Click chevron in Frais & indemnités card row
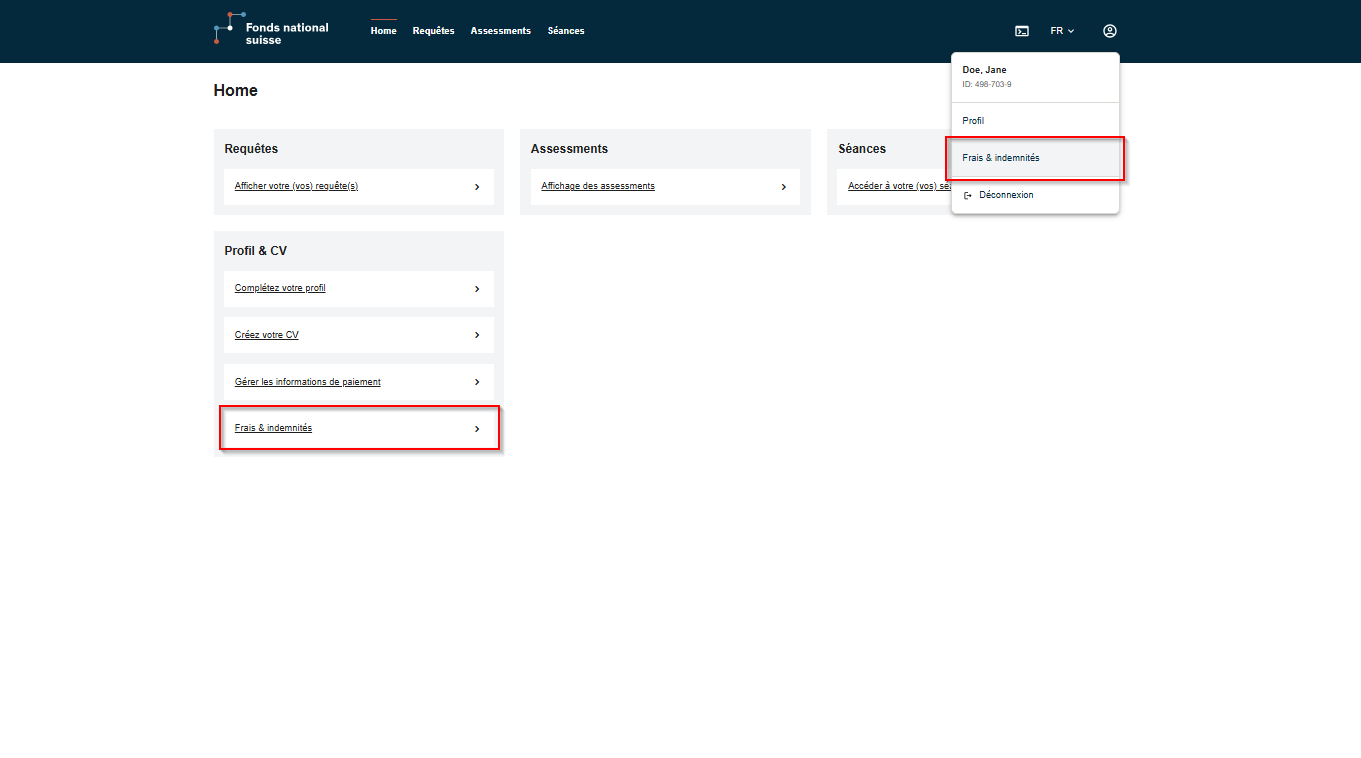This screenshot has width=1361, height=758. coord(477,429)
